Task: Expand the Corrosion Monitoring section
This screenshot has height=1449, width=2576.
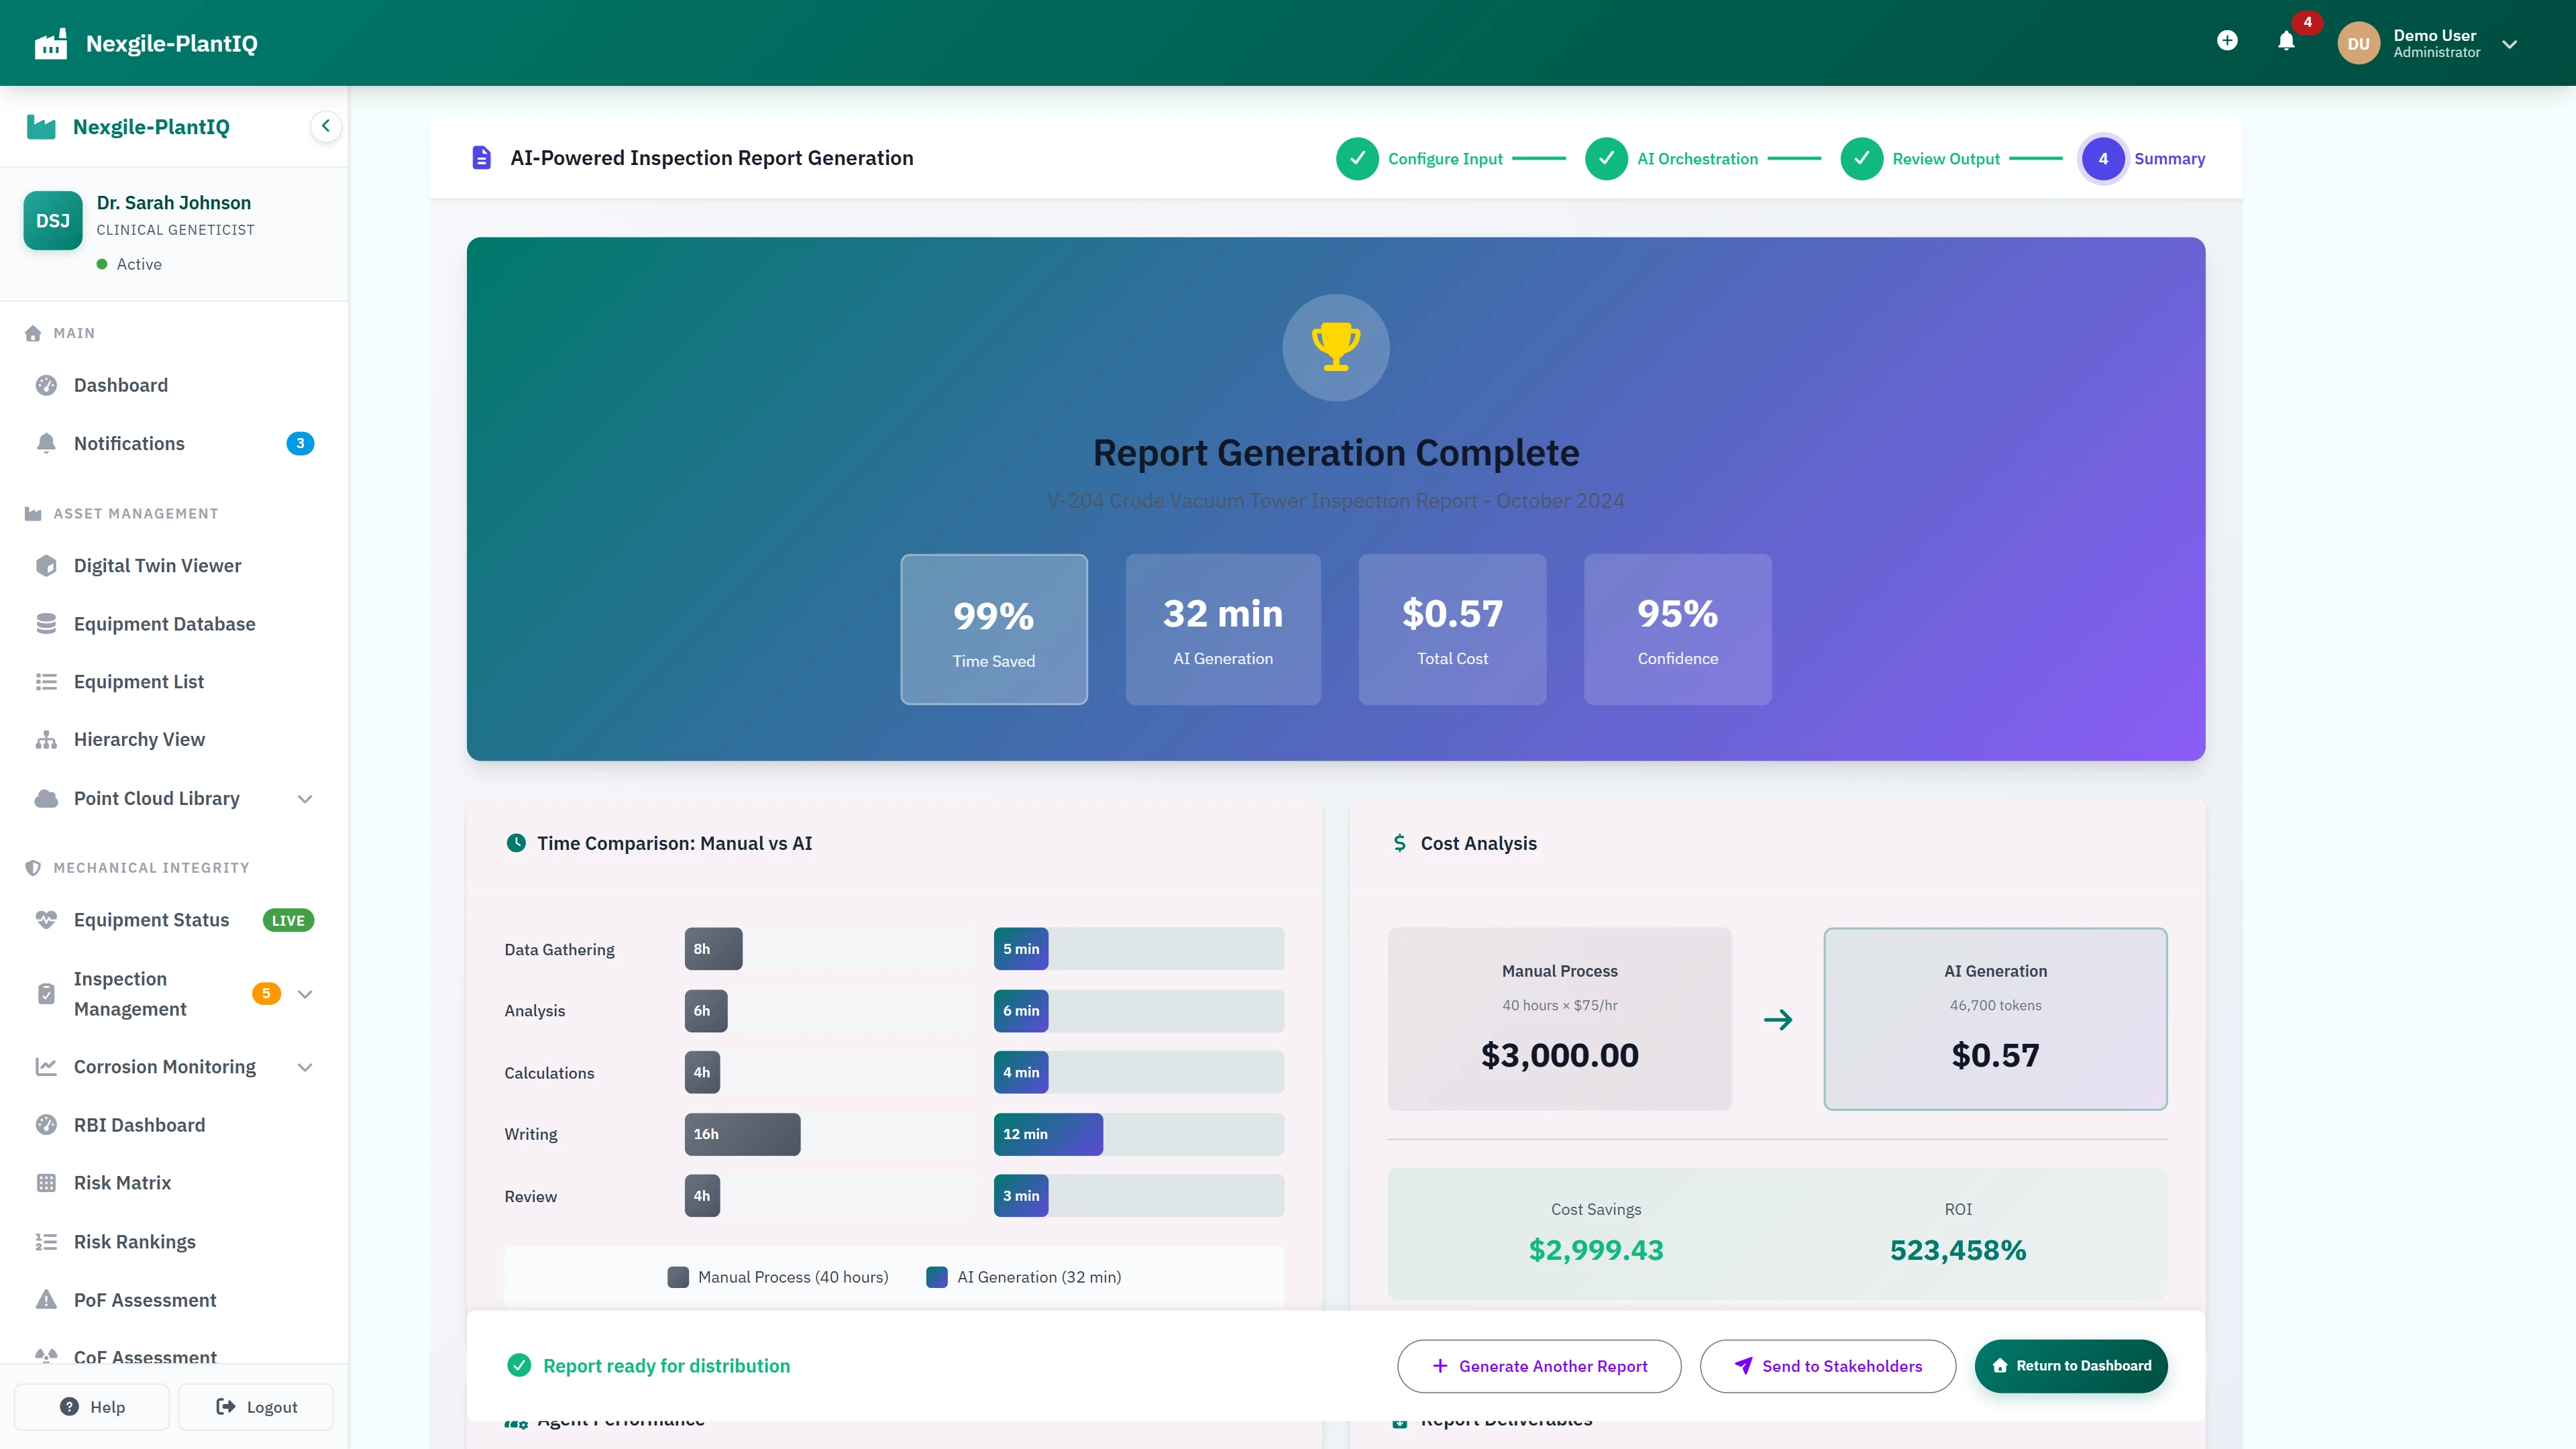Action: coord(305,1067)
